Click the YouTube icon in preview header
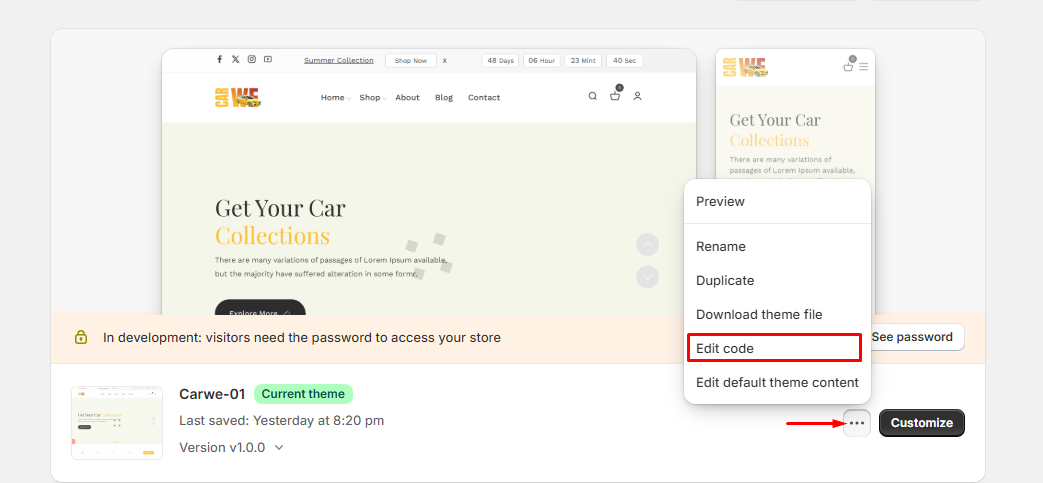The image size is (1043, 483). click(268, 60)
